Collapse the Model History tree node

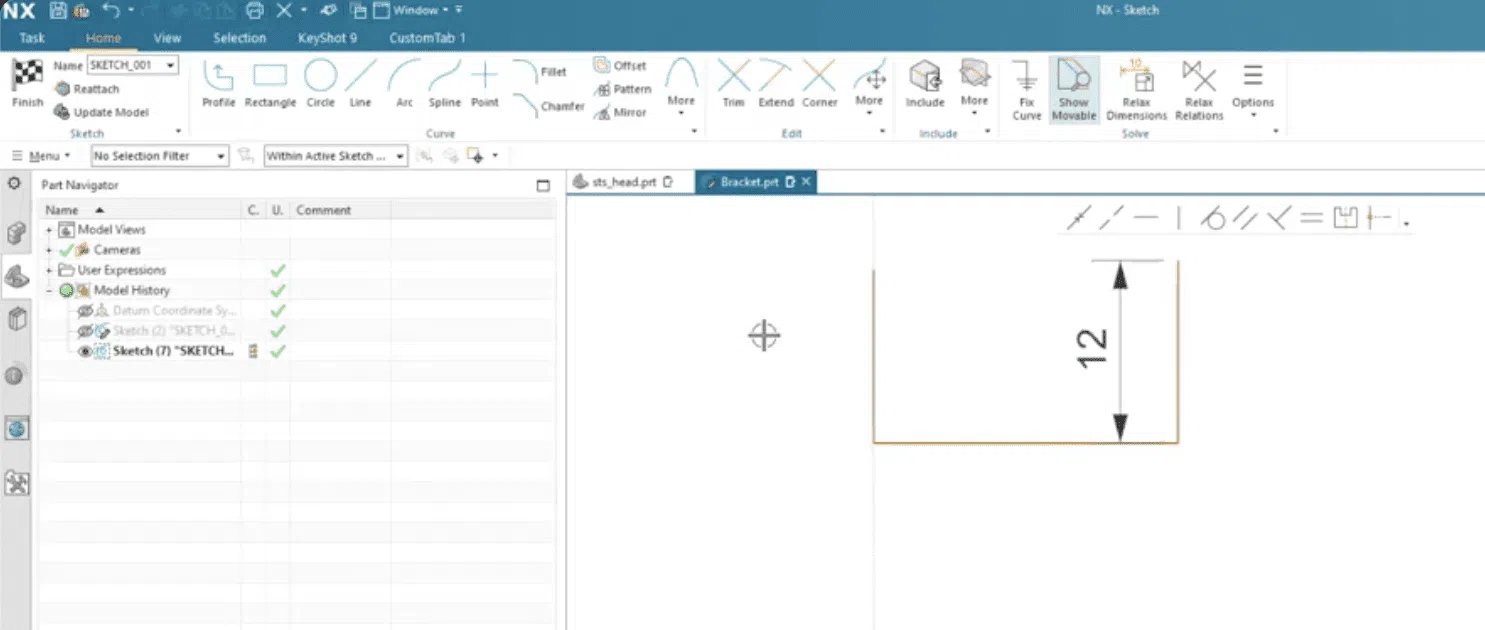pos(49,290)
